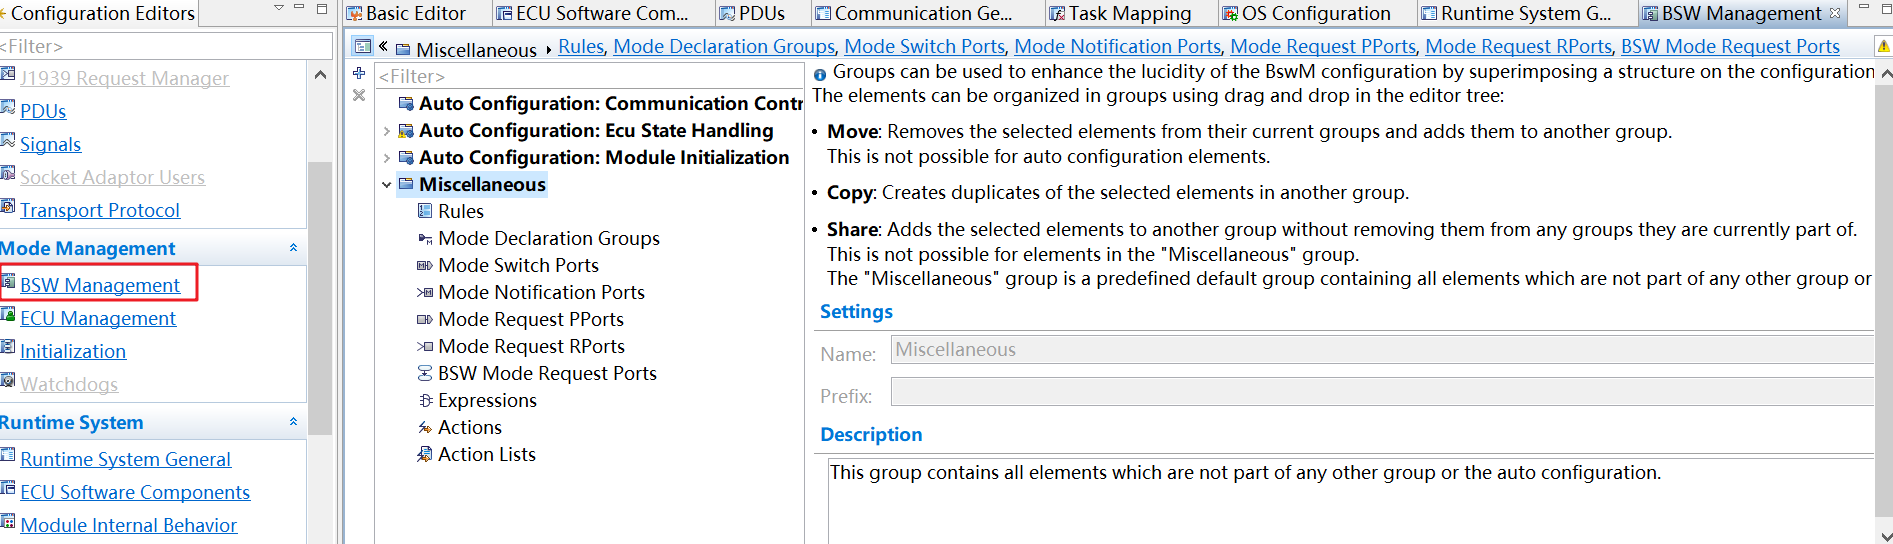Expand Auto Configuration: Module Initialization node
The height and width of the screenshot is (544, 1893).
(387, 158)
